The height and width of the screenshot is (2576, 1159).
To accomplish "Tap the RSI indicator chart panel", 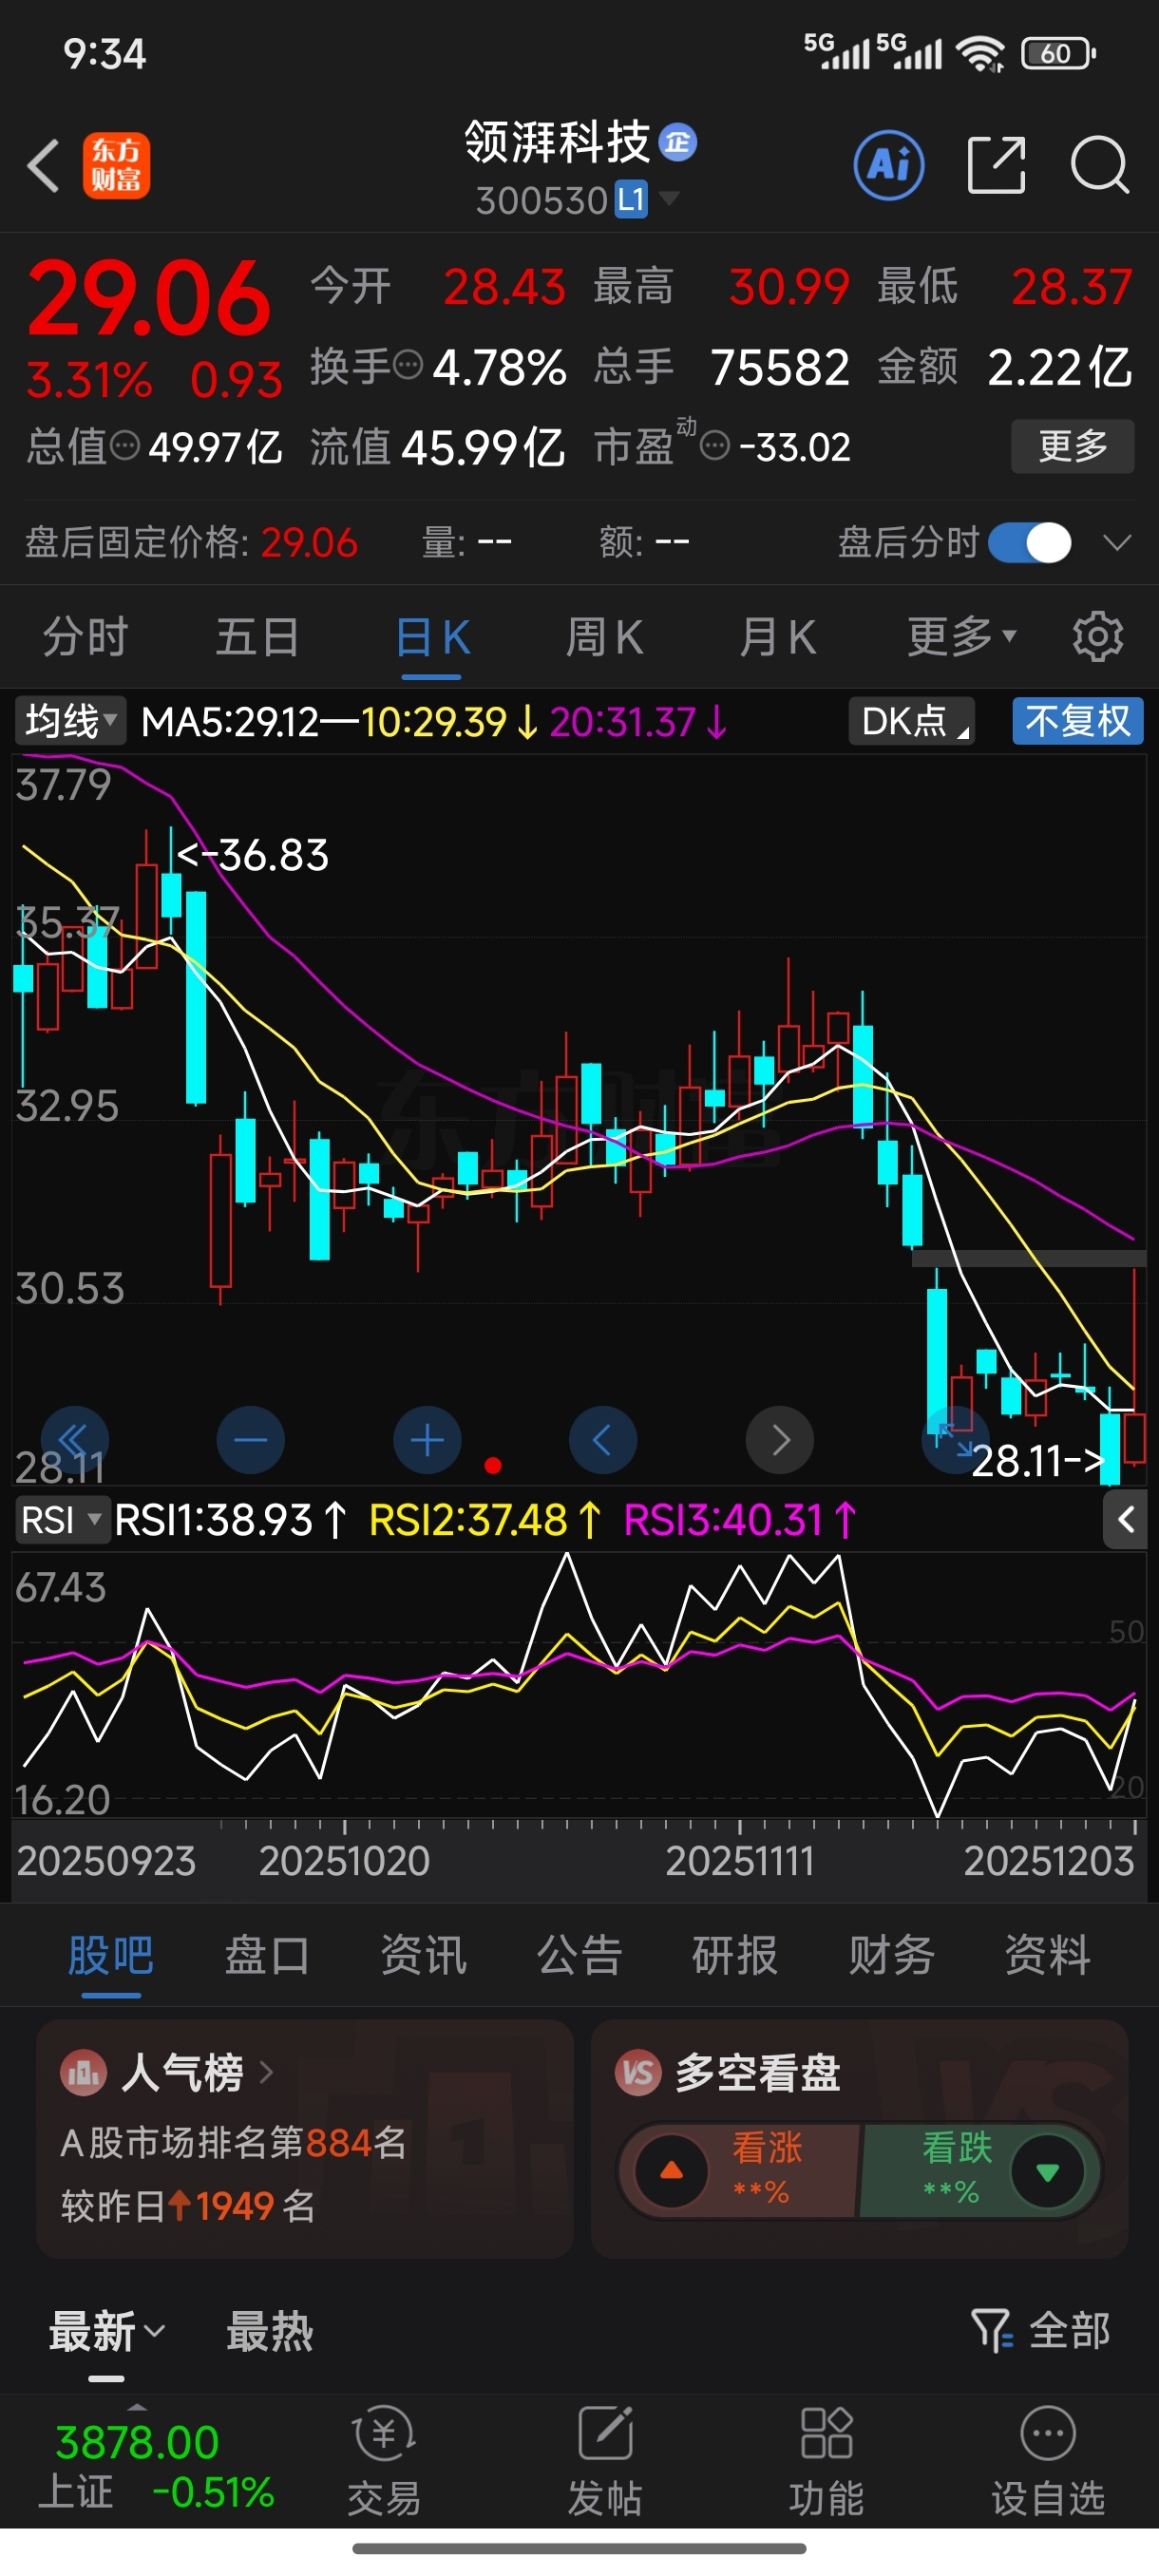I will (579, 1683).
